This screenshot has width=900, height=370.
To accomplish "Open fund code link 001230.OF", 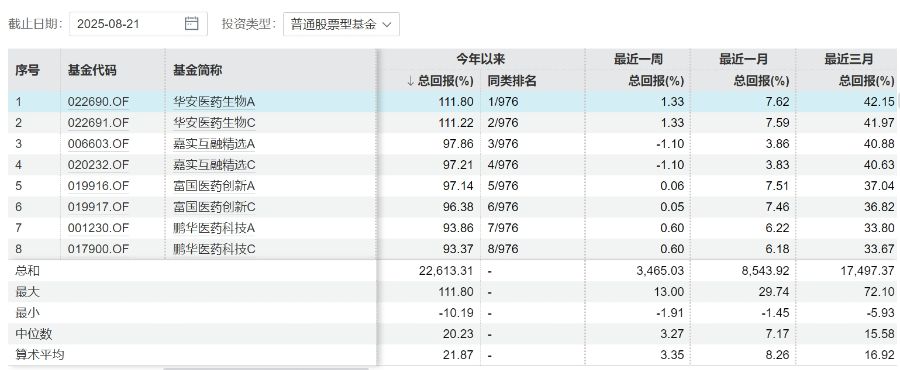I will [98, 228].
